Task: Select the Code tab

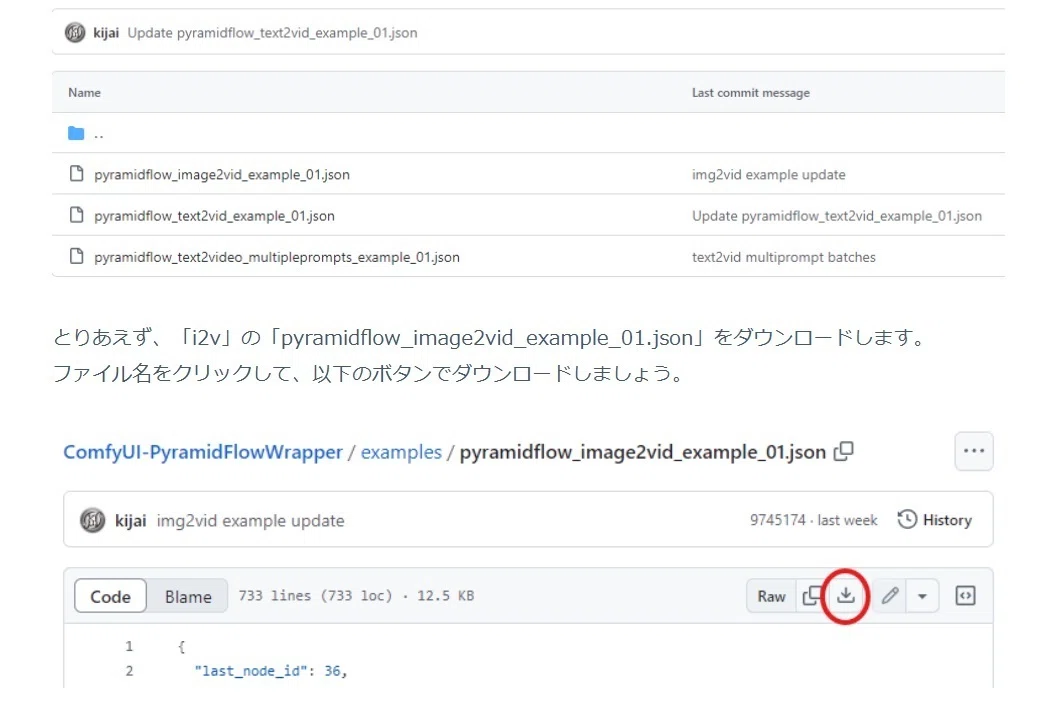Action: click(110, 596)
